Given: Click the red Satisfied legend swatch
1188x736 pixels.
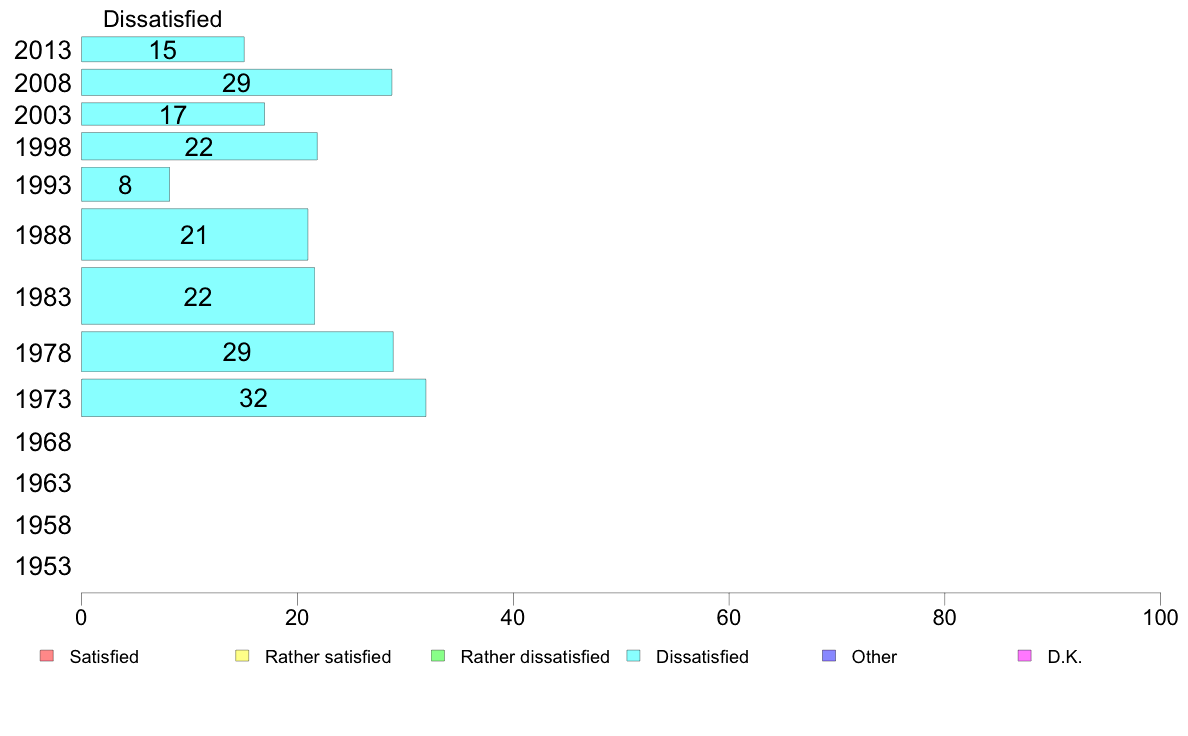Looking at the screenshot, I should (x=46, y=656).
